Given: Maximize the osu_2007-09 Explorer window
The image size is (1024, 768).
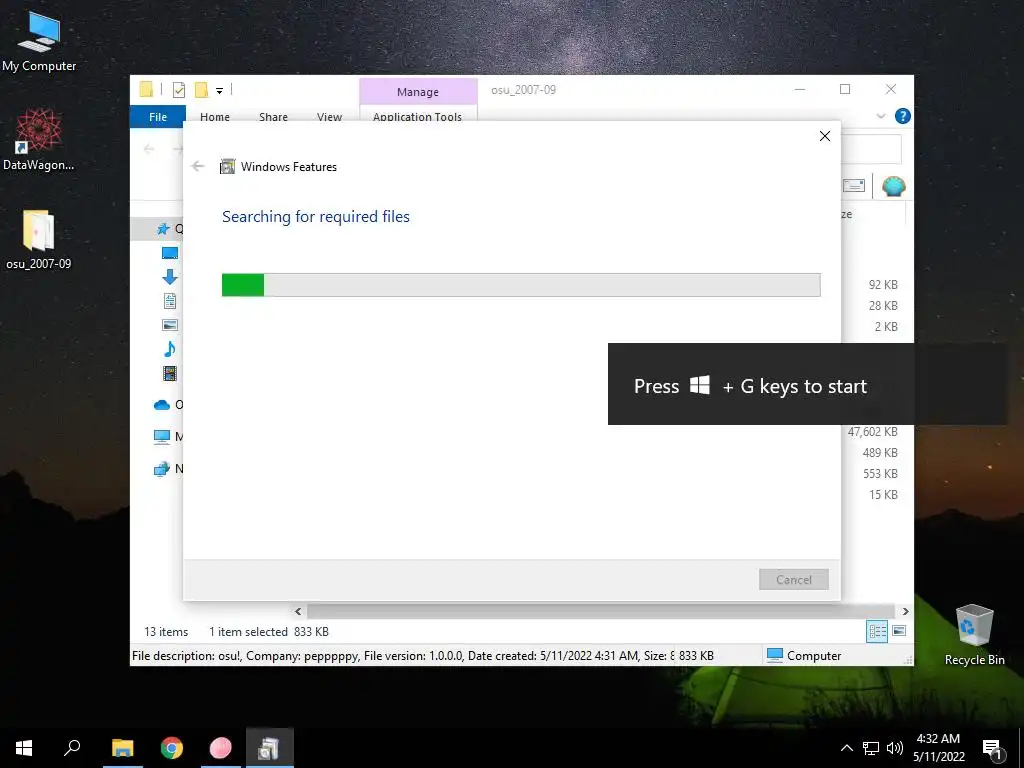Looking at the screenshot, I should (x=845, y=89).
